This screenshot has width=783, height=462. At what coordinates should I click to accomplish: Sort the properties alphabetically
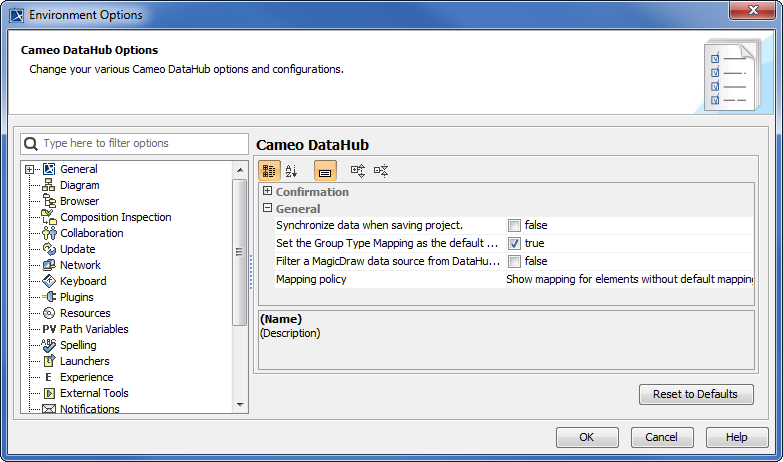(292, 171)
